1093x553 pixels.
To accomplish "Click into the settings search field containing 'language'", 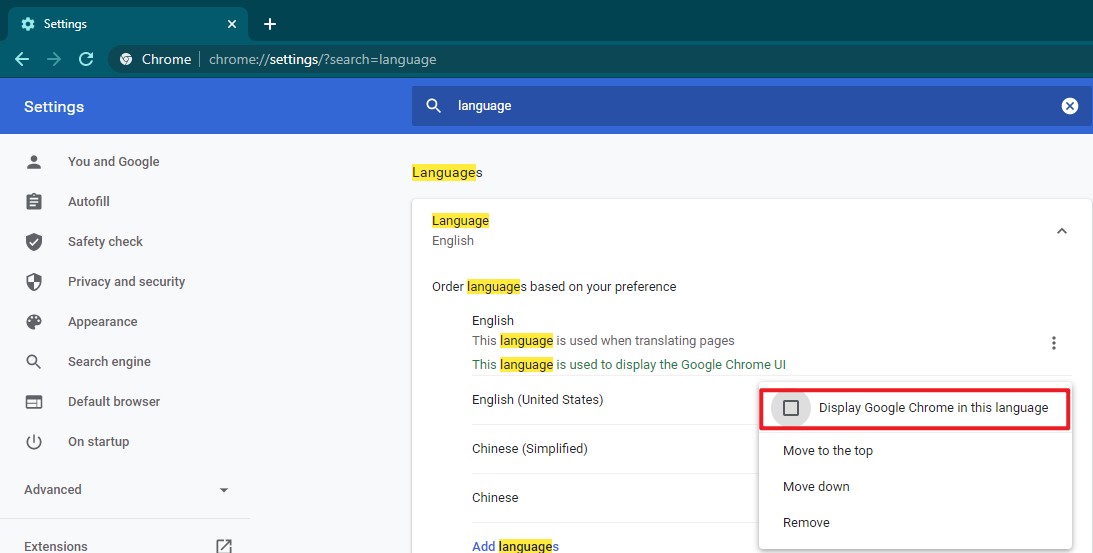I will point(752,106).
